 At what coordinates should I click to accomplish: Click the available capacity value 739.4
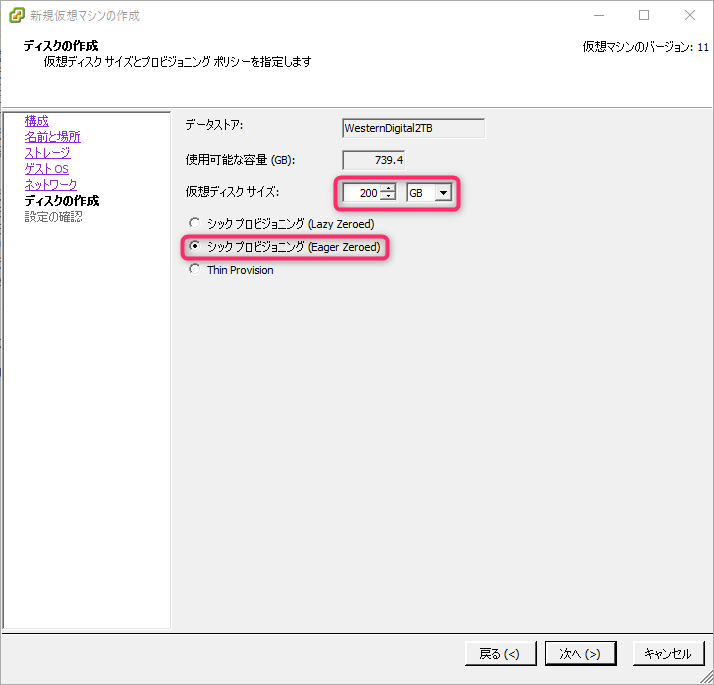click(373, 160)
